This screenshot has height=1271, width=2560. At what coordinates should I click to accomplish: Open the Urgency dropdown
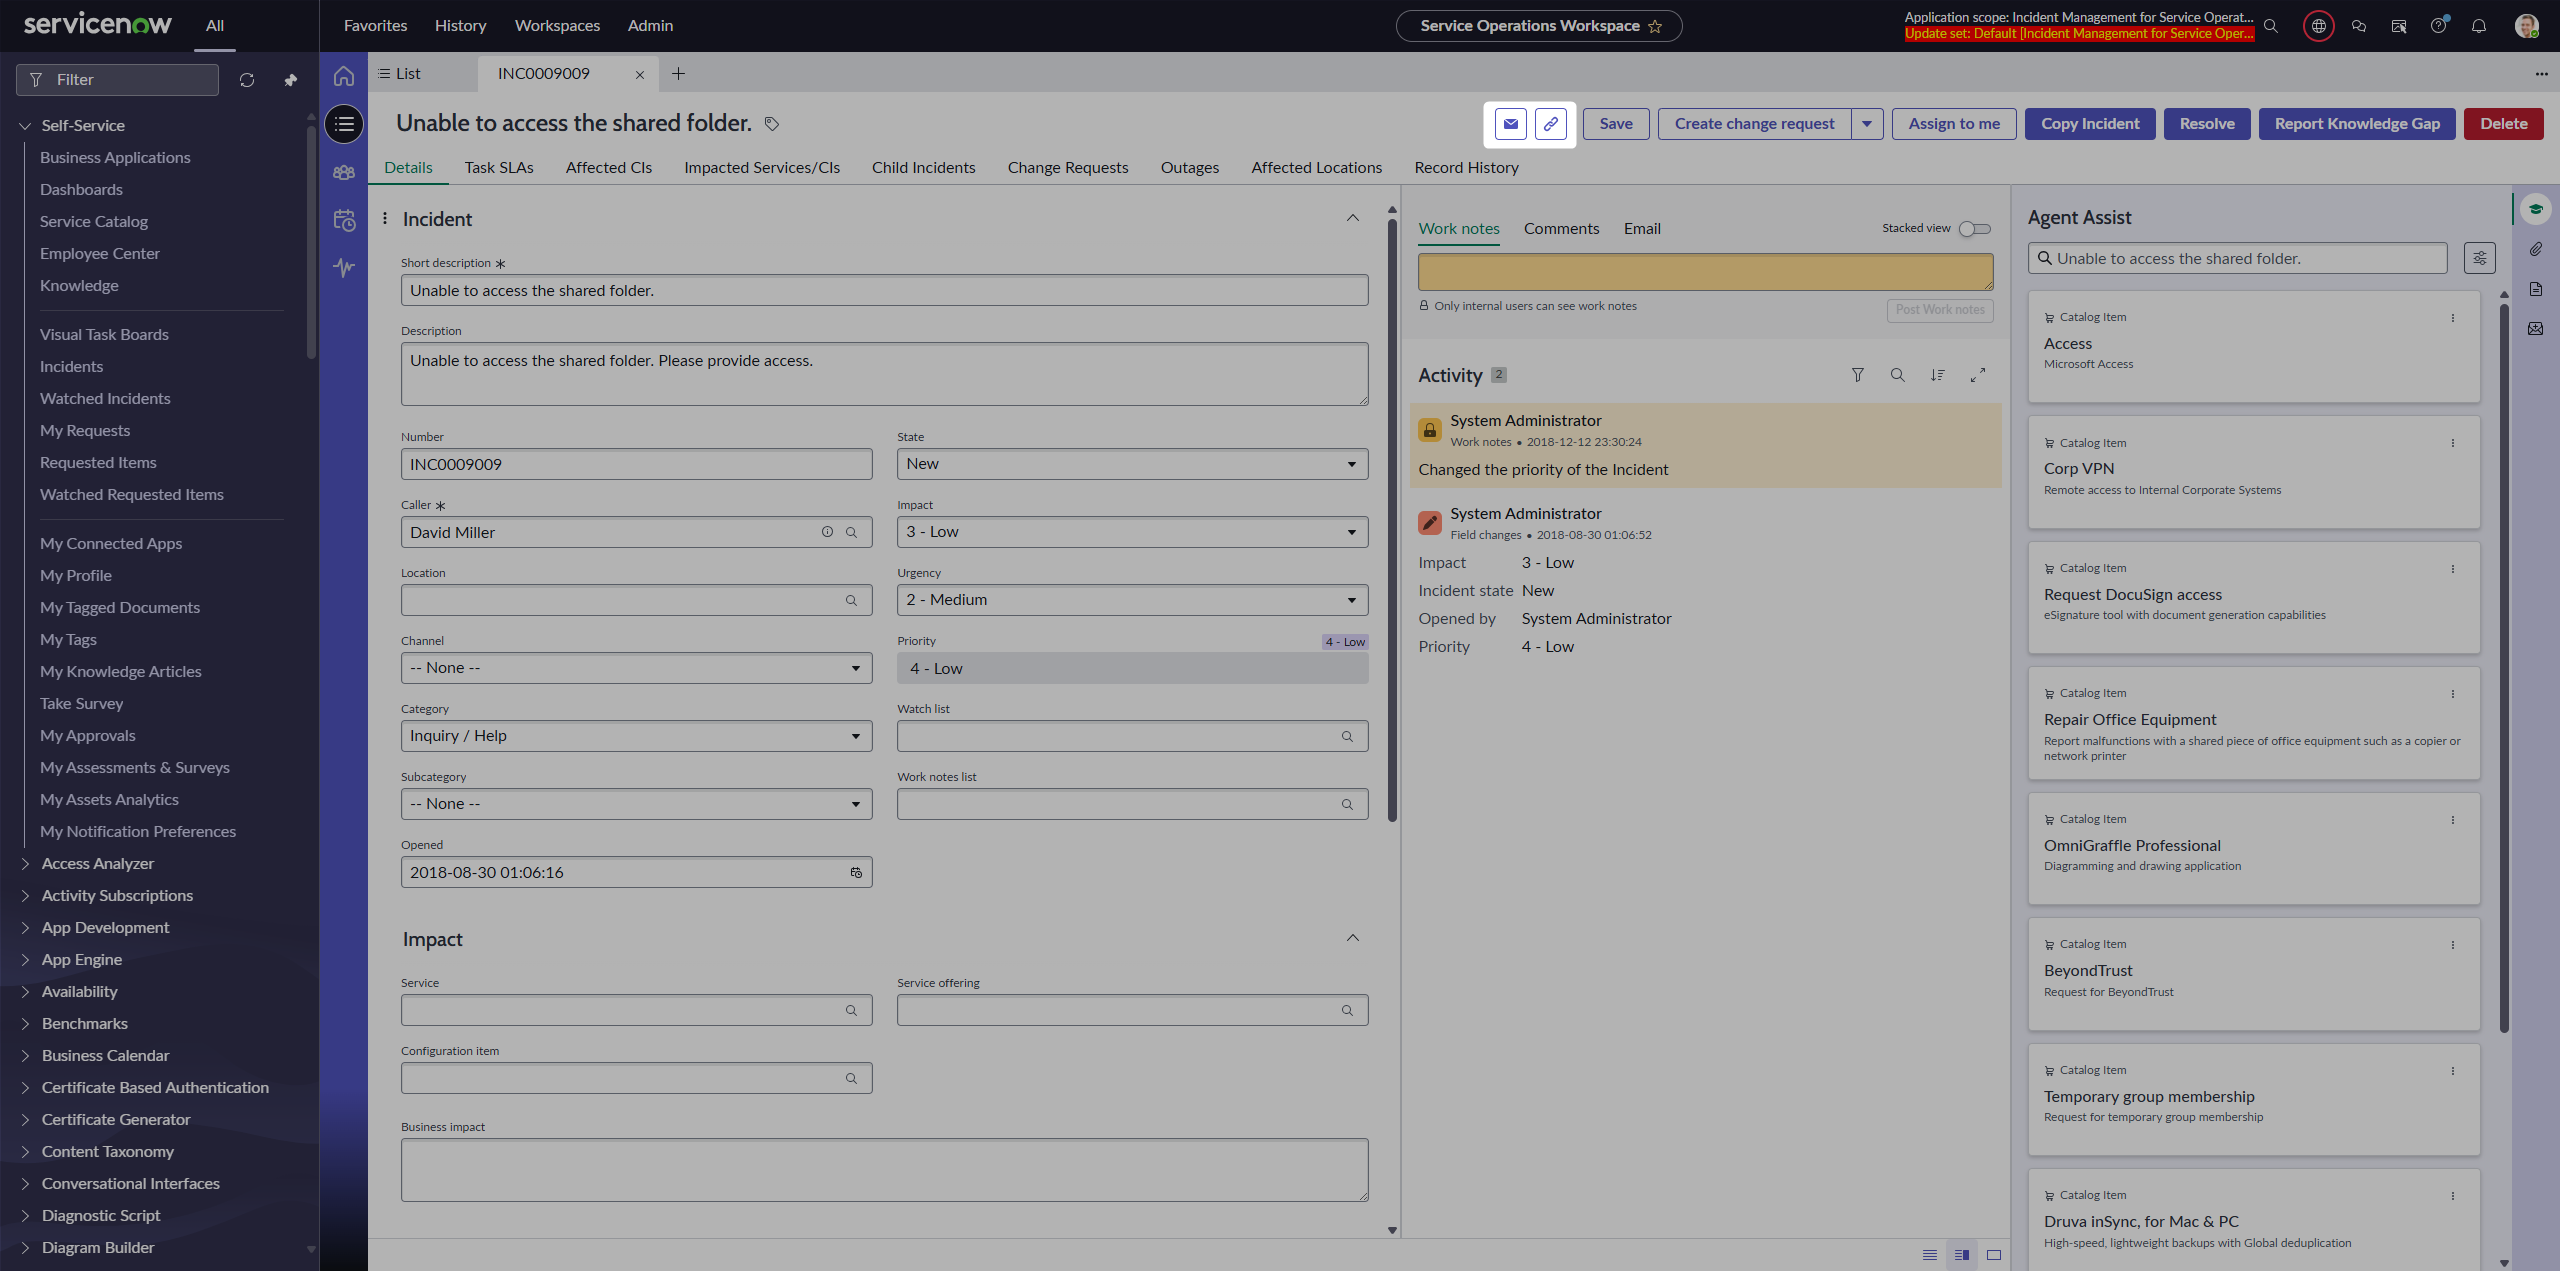click(1132, 600)
